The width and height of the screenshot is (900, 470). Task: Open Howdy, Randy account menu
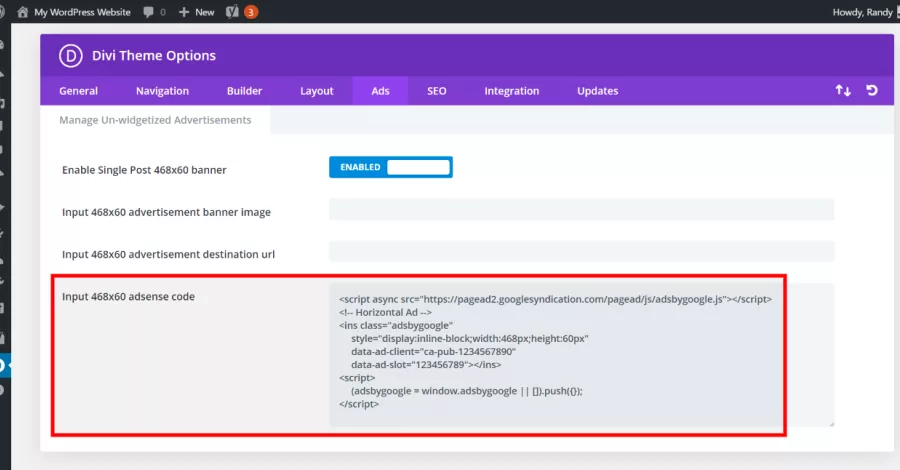863,12
